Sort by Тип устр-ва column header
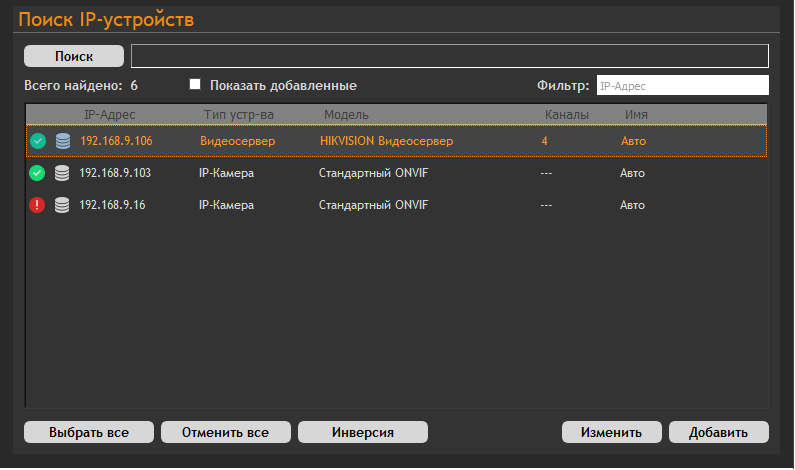This screenshot has width=795, height=470. pyautogui.click(x=238, y=115)
